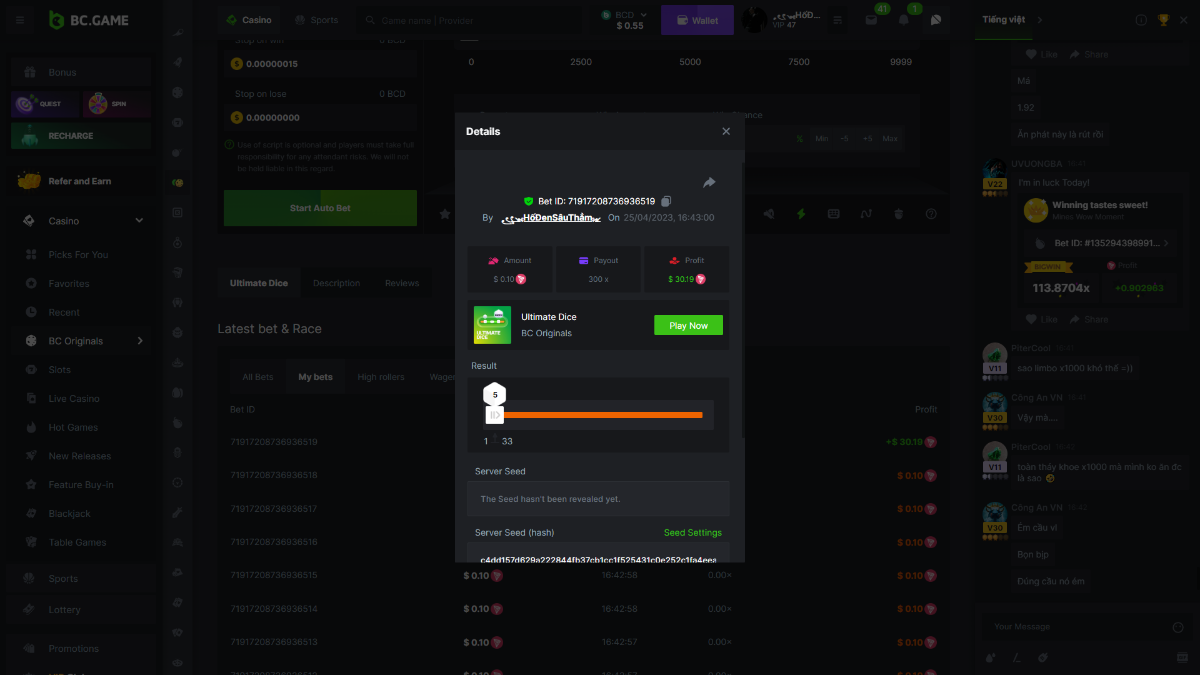
Task: Click the dice result slider handle
Action: [x=495, y=414]
